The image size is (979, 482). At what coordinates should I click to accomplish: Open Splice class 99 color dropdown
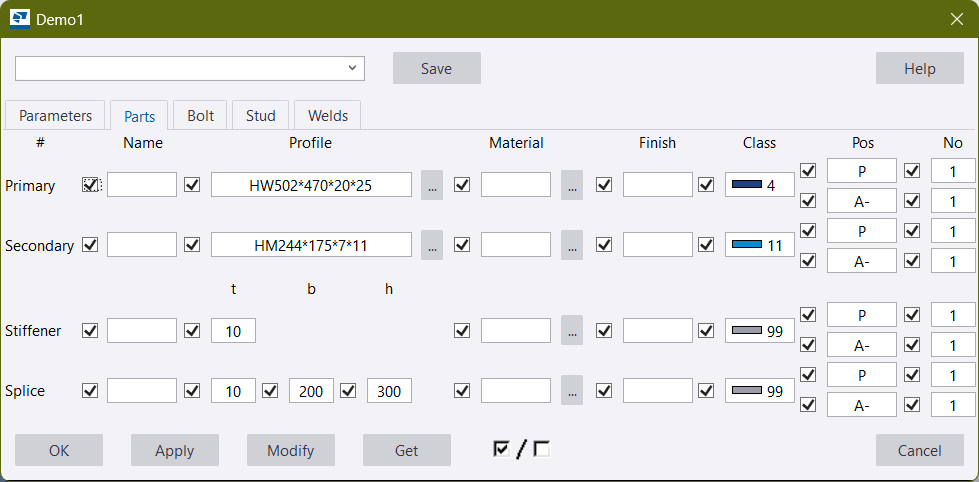click(x=760, y=390)
